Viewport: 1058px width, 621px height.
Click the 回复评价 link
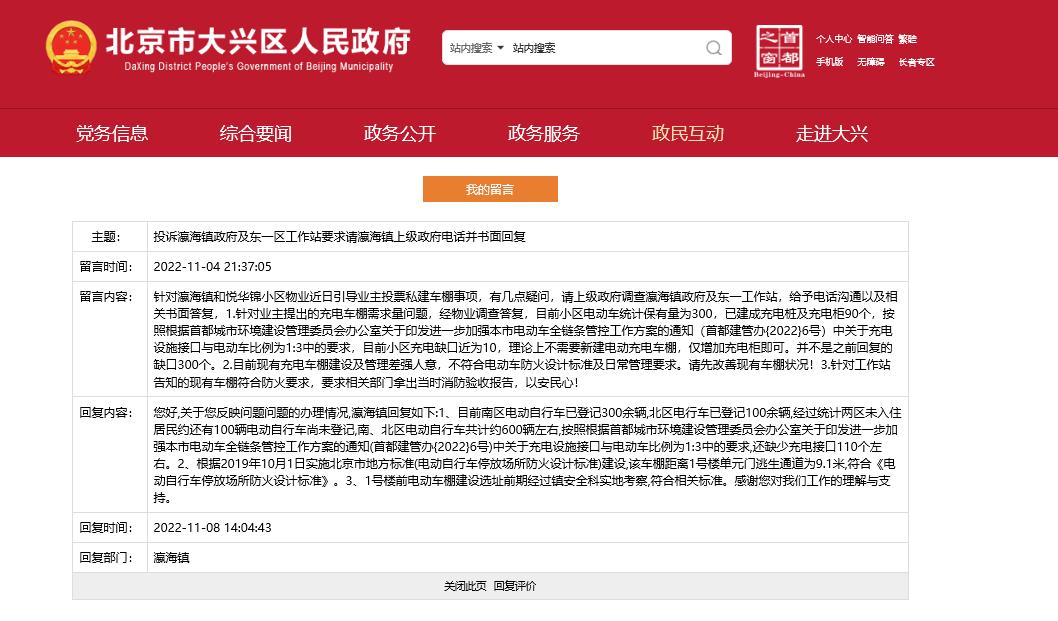(x=514, y=586)
